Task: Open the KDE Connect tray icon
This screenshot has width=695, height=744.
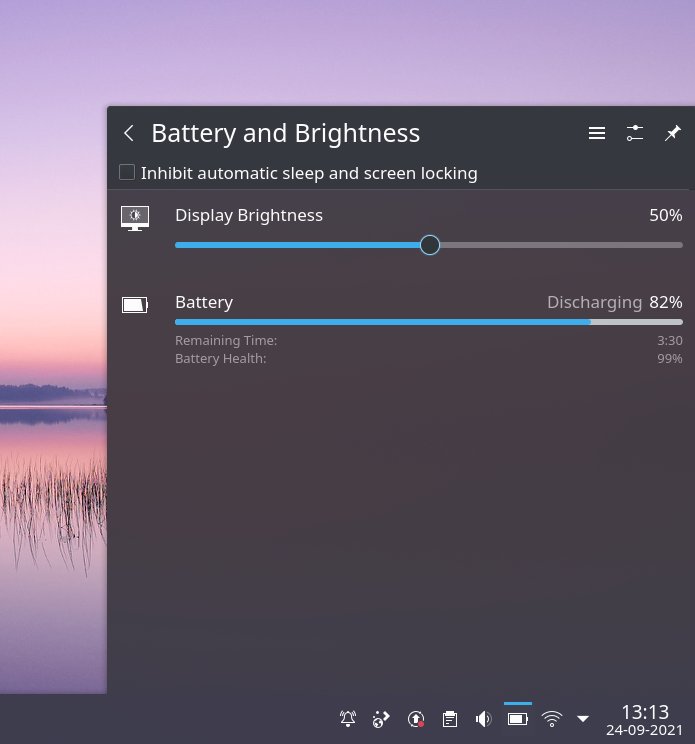Action: [x=381, y=718]
